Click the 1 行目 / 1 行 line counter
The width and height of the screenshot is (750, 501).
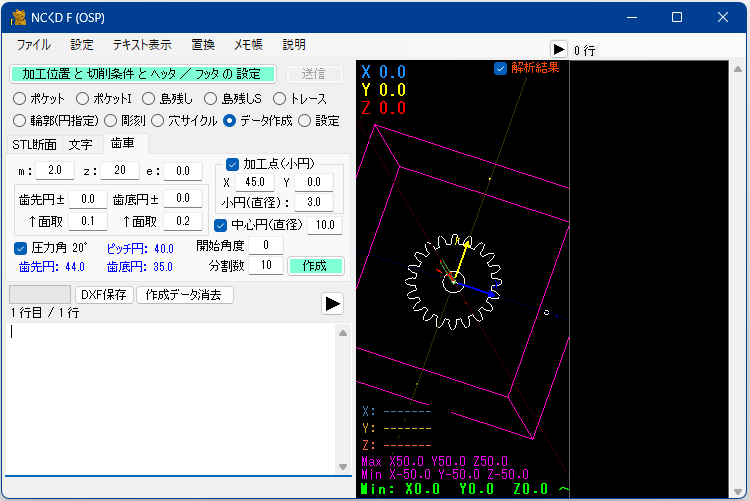tap(44, 313)
